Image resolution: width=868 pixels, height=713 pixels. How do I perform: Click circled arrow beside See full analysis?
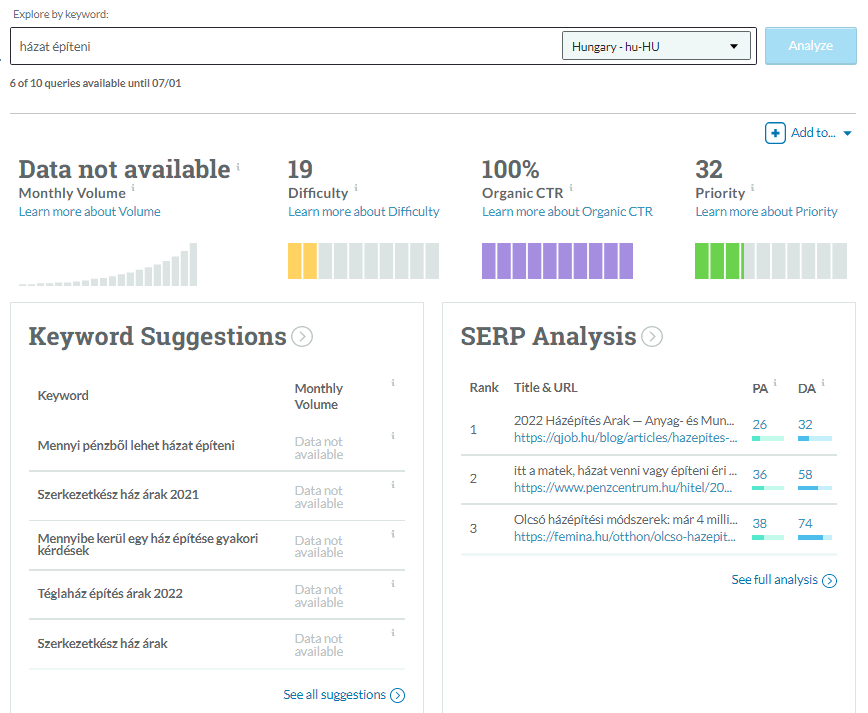pos(829,581)
